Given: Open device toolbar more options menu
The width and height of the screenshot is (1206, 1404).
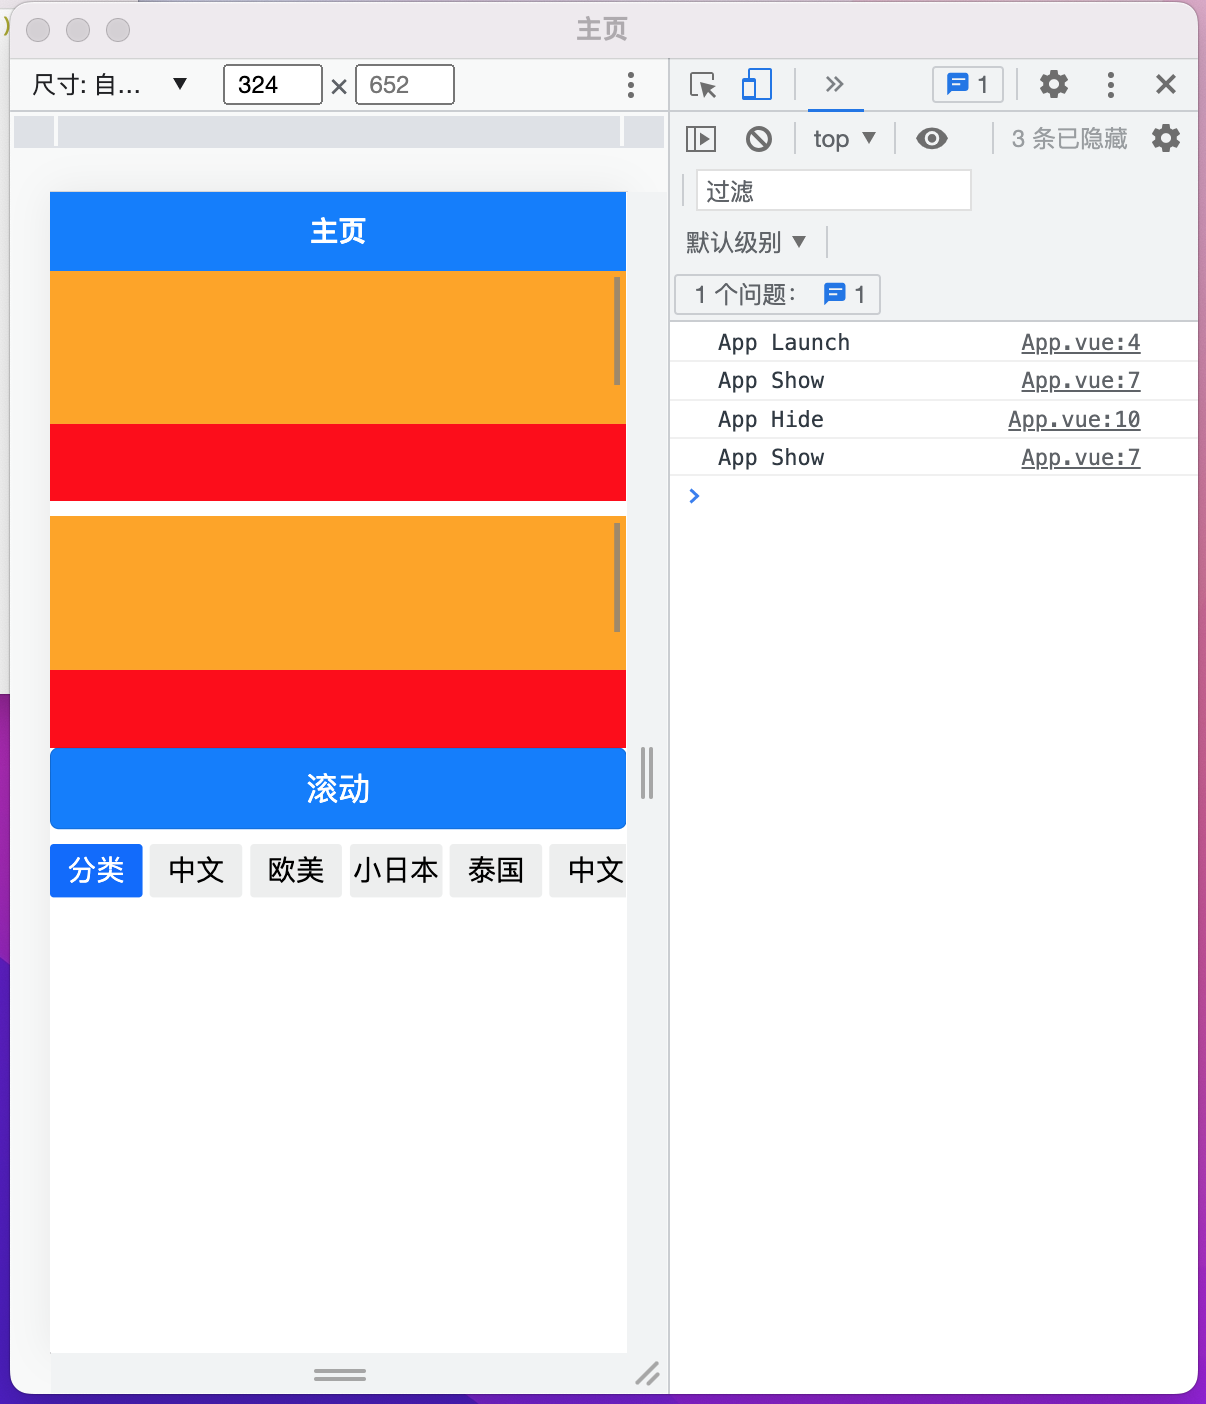Looking at the screenshot, I should pyautogui.click(x=630, y=85).
